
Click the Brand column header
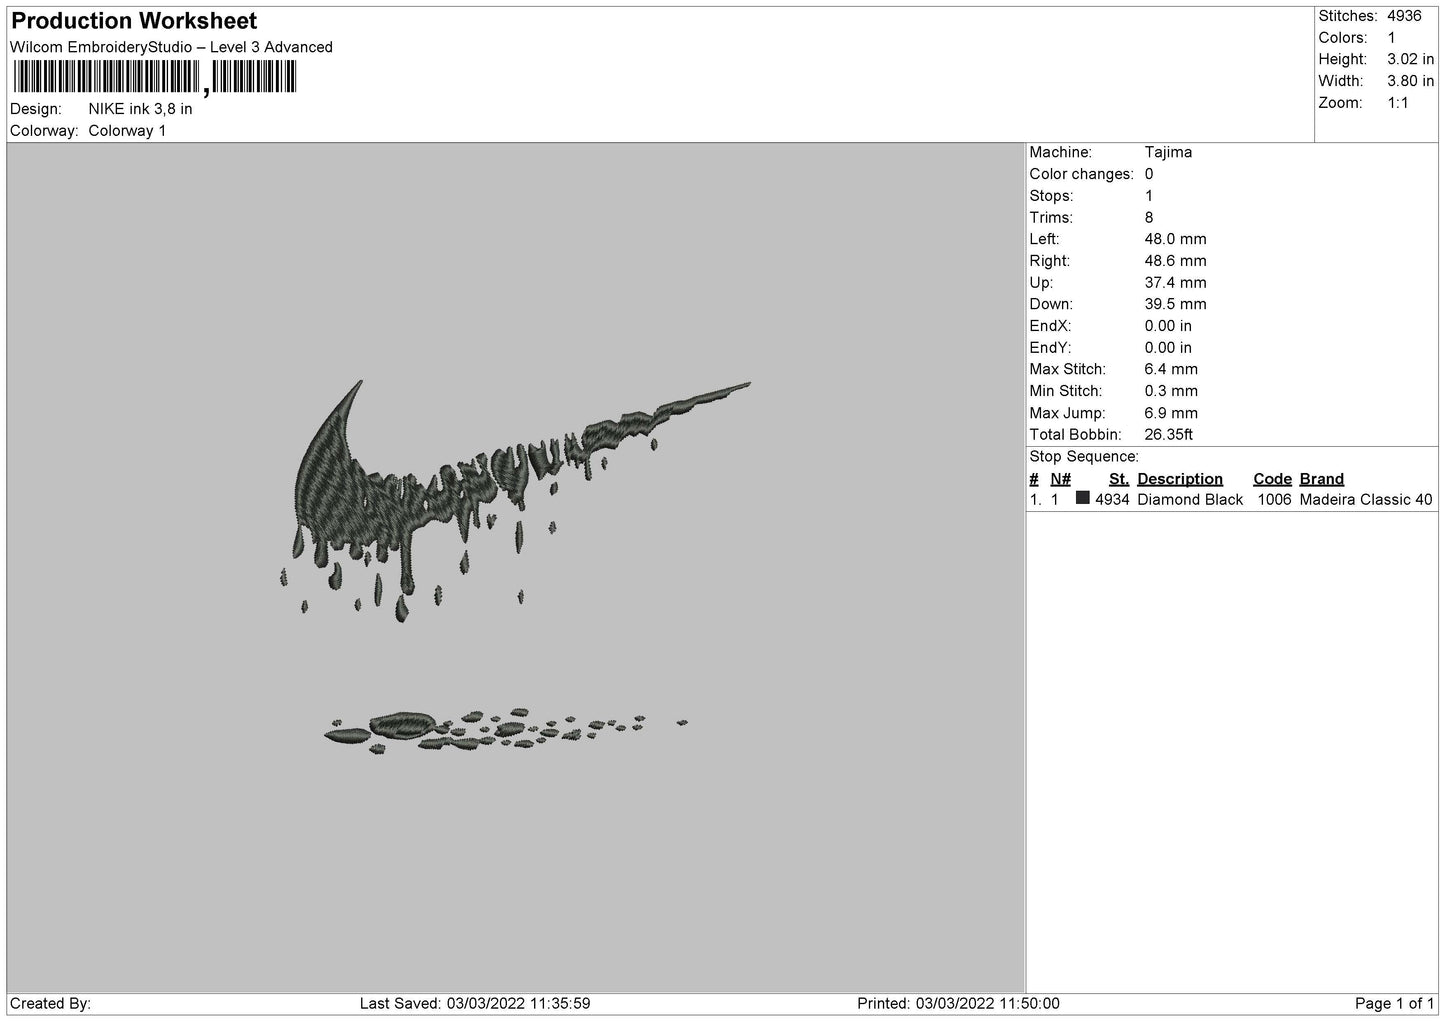[x=1322, y=479]
